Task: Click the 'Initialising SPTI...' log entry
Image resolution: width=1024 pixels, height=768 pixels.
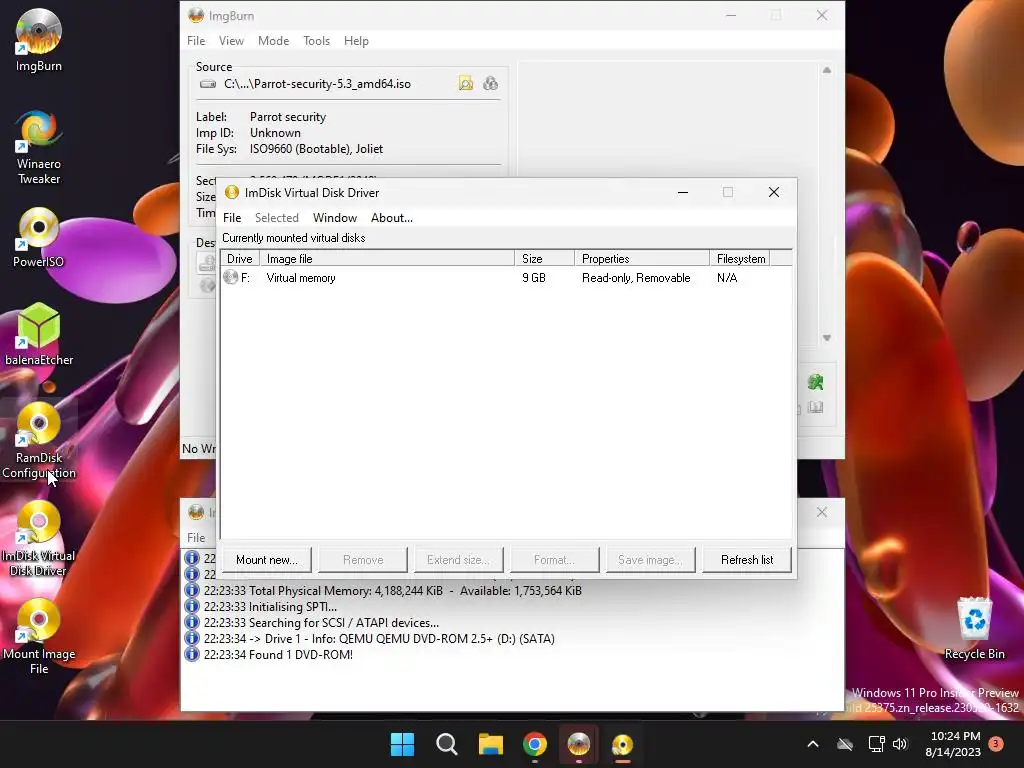Action: click(x=270, y=607)
